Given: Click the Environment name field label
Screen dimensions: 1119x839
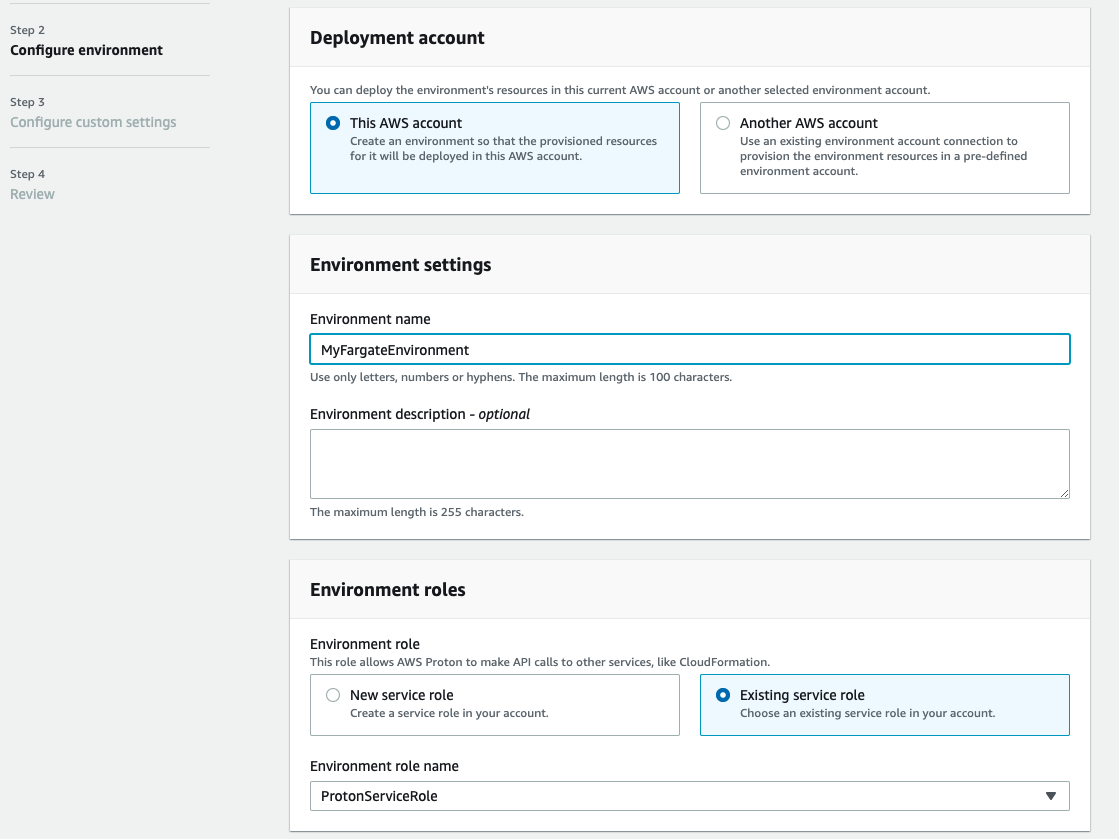Looking at the screenshot, I should (x=370, y=320).
